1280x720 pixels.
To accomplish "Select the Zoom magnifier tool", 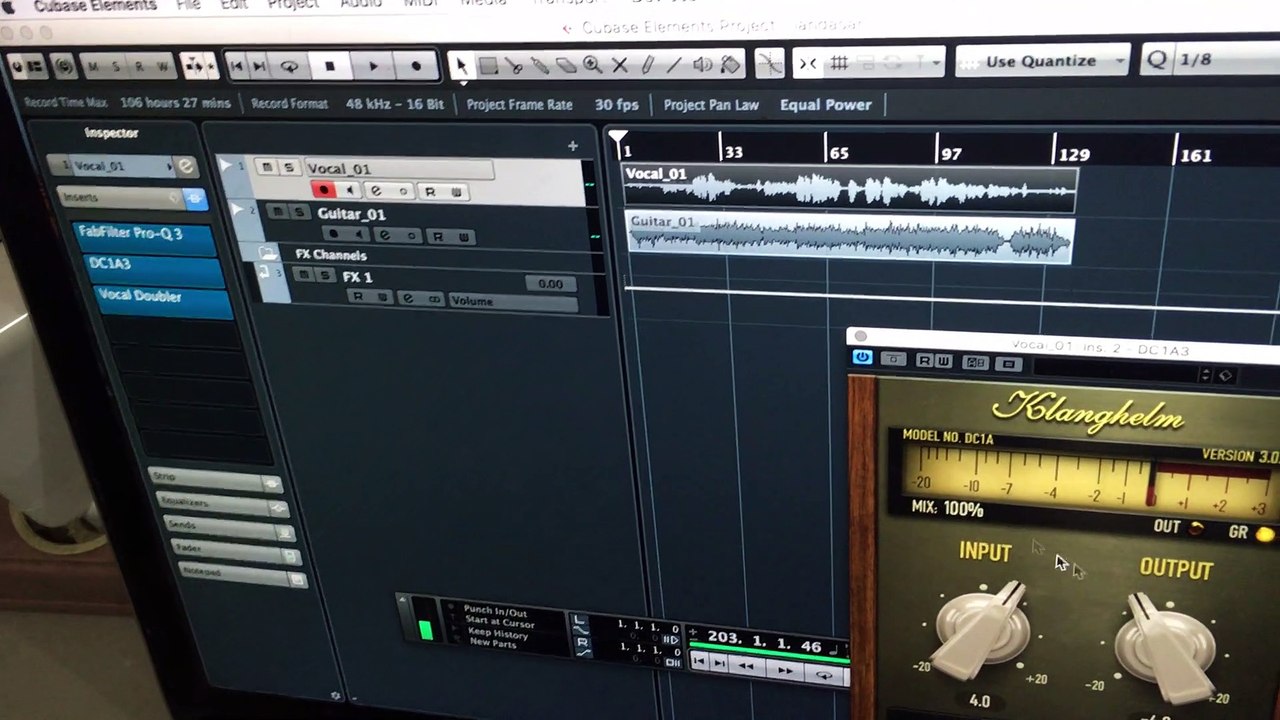I will pyautogui.click(x=592, y=65).
